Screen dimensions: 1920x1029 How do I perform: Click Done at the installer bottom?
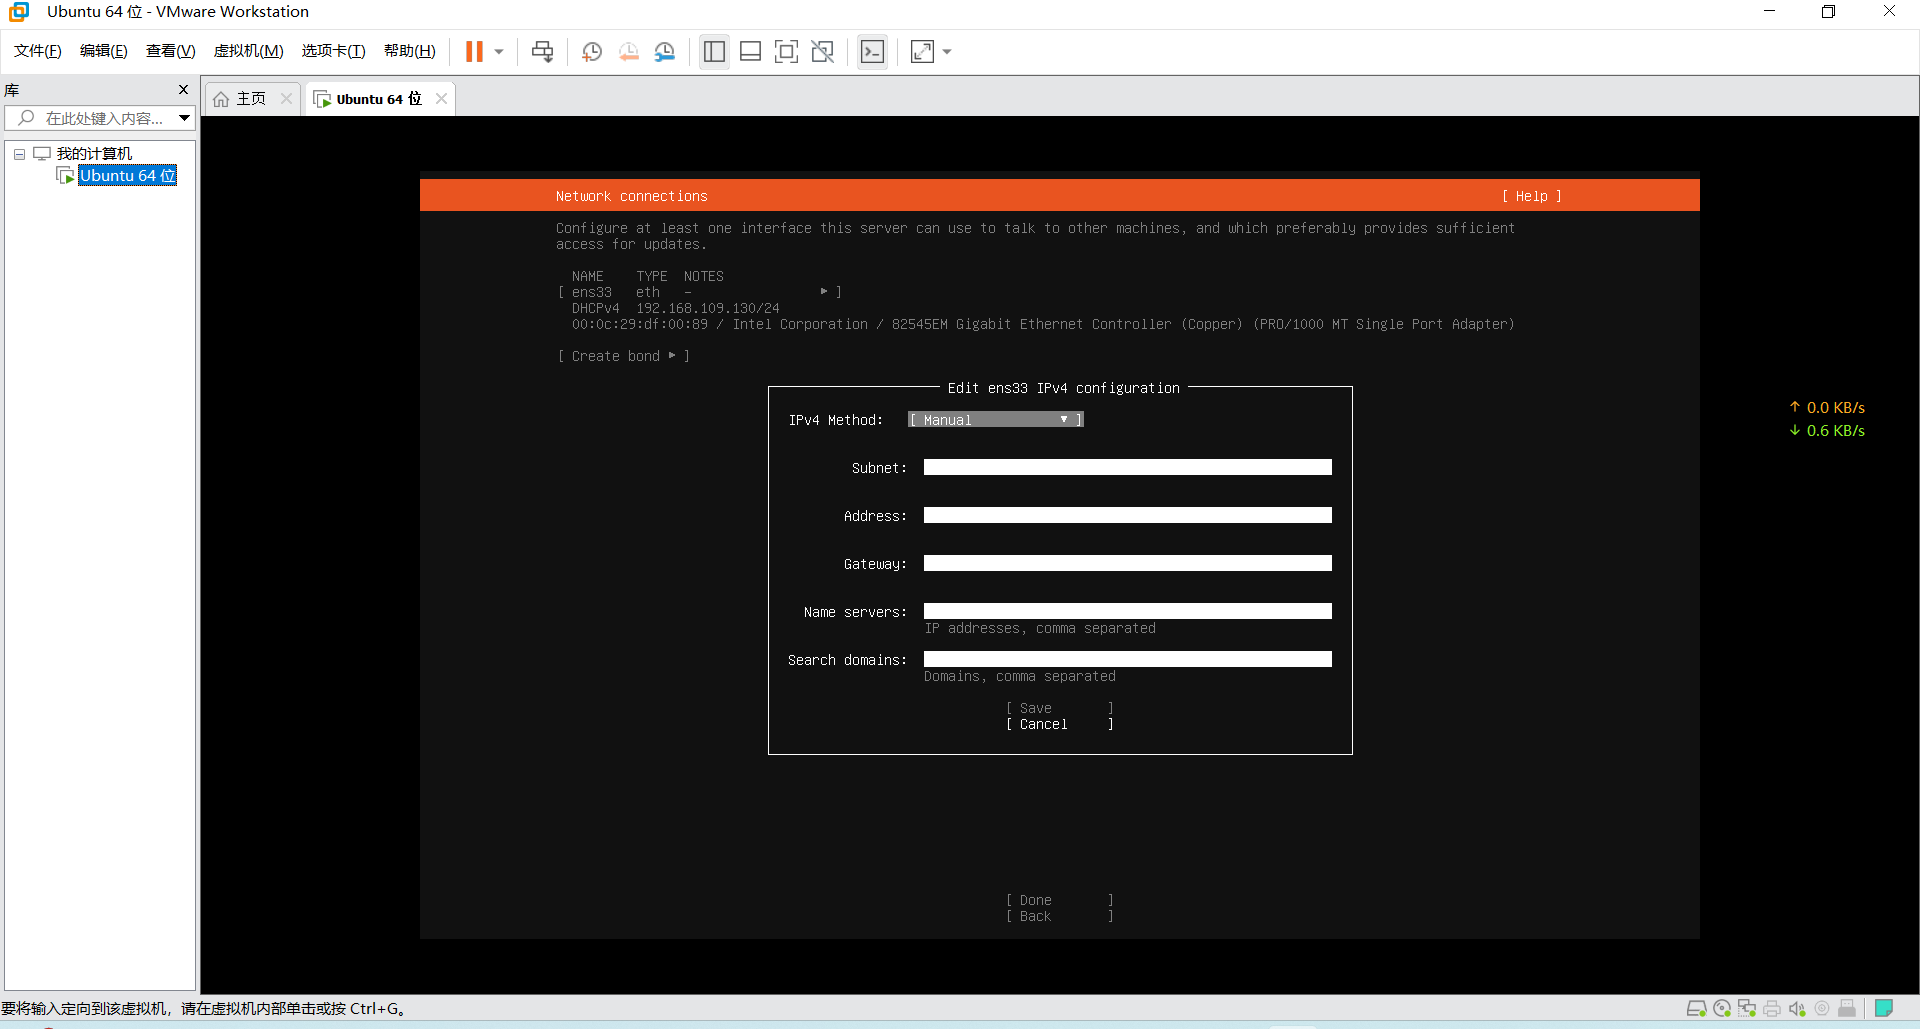[x=1060, y=900]
